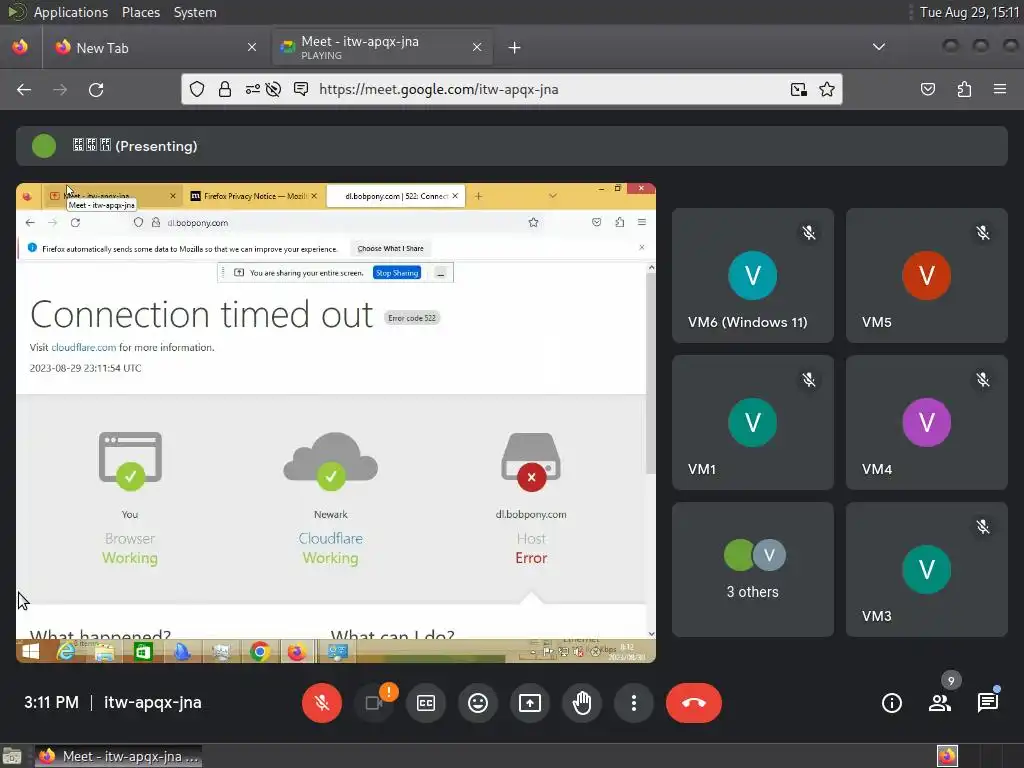Toggle closed captions button
Viewport: 1024px width, 768px height.
[x=426, y=703]
